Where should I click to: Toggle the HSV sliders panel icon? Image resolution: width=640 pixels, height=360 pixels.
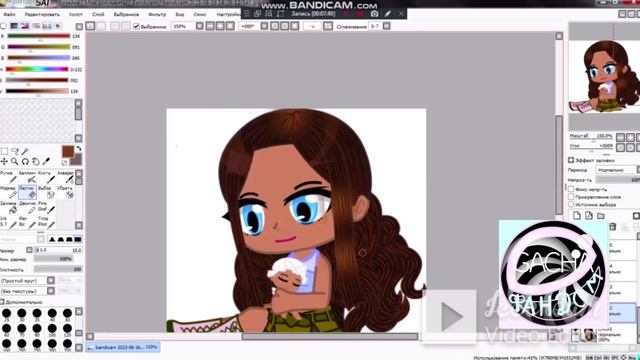point(25,26)
